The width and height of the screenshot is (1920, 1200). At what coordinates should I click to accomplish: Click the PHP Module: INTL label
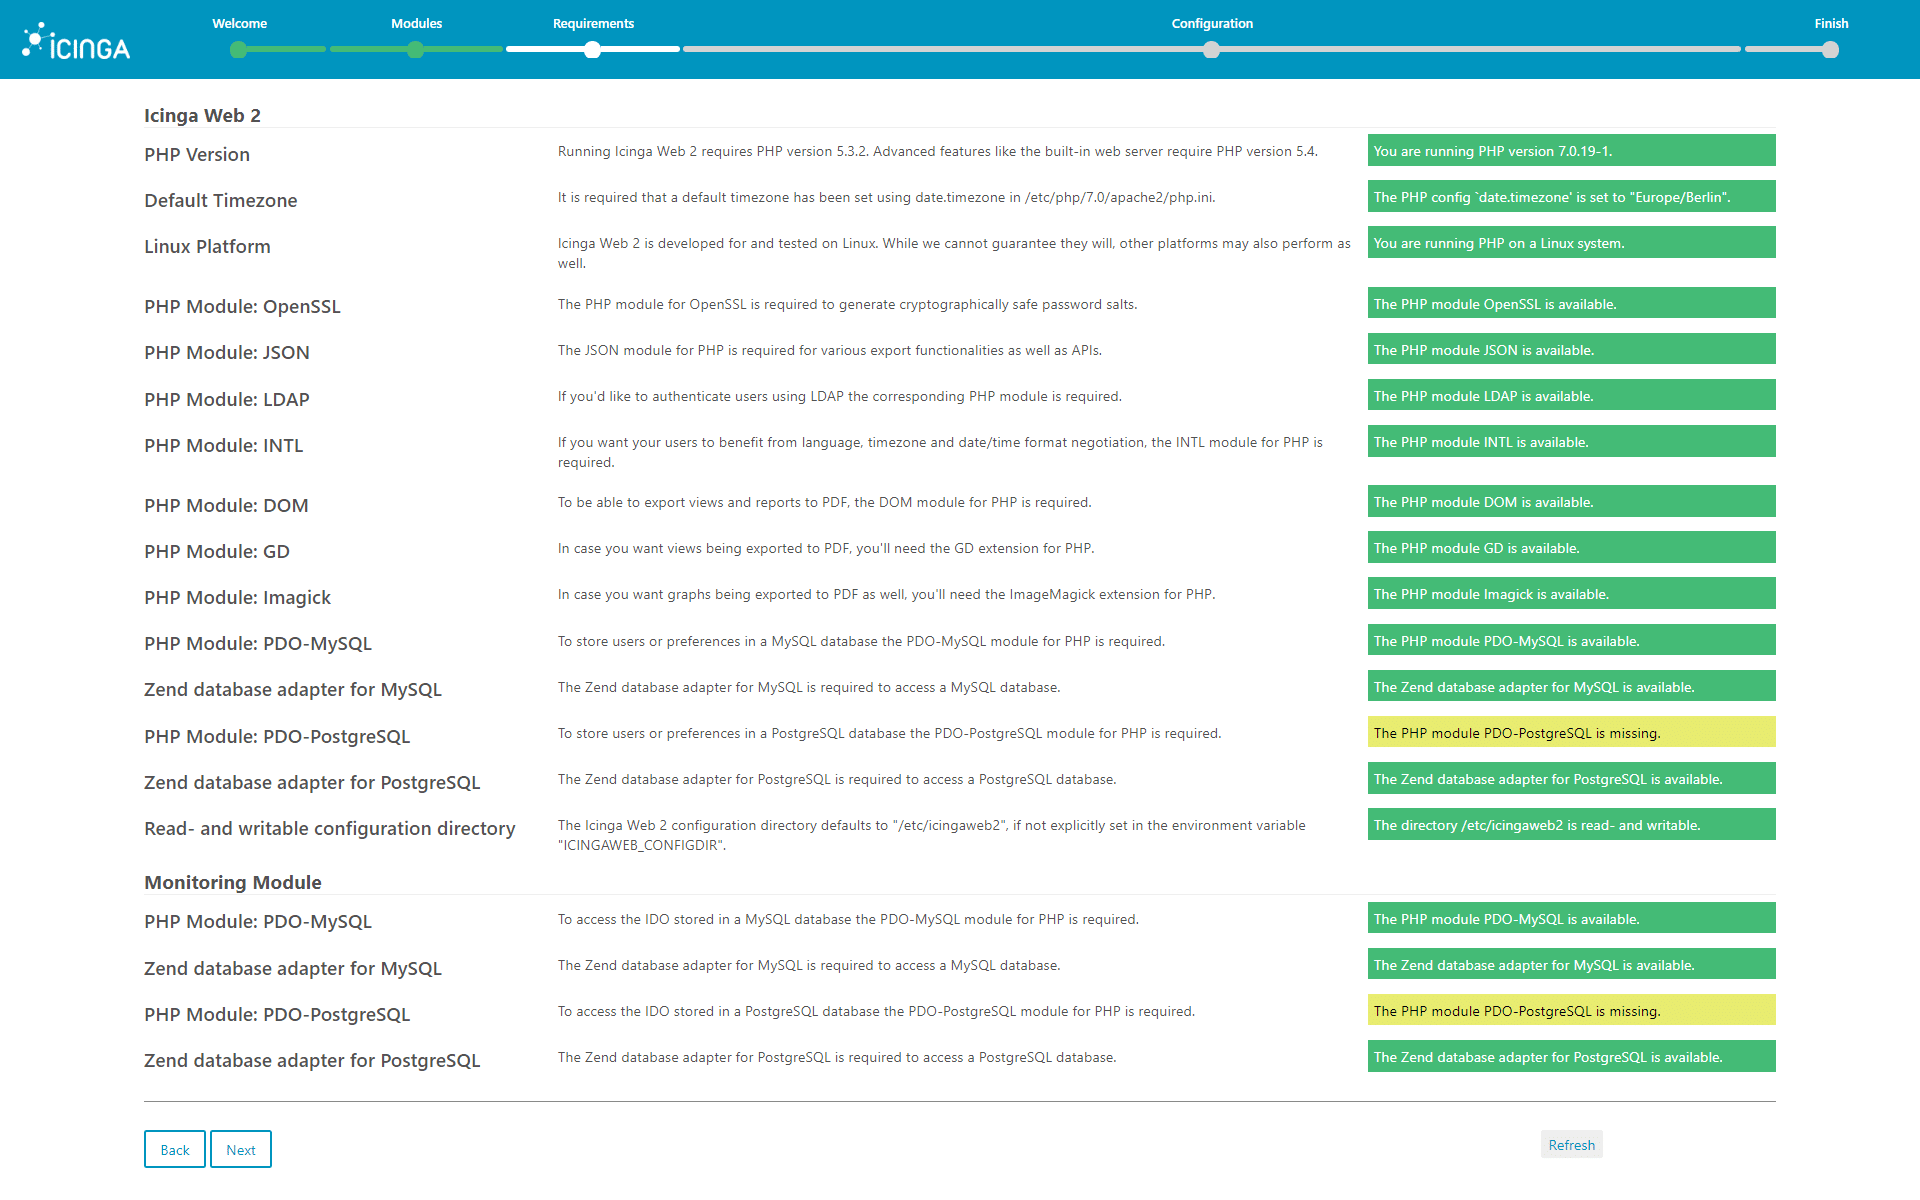coord(224,445)
